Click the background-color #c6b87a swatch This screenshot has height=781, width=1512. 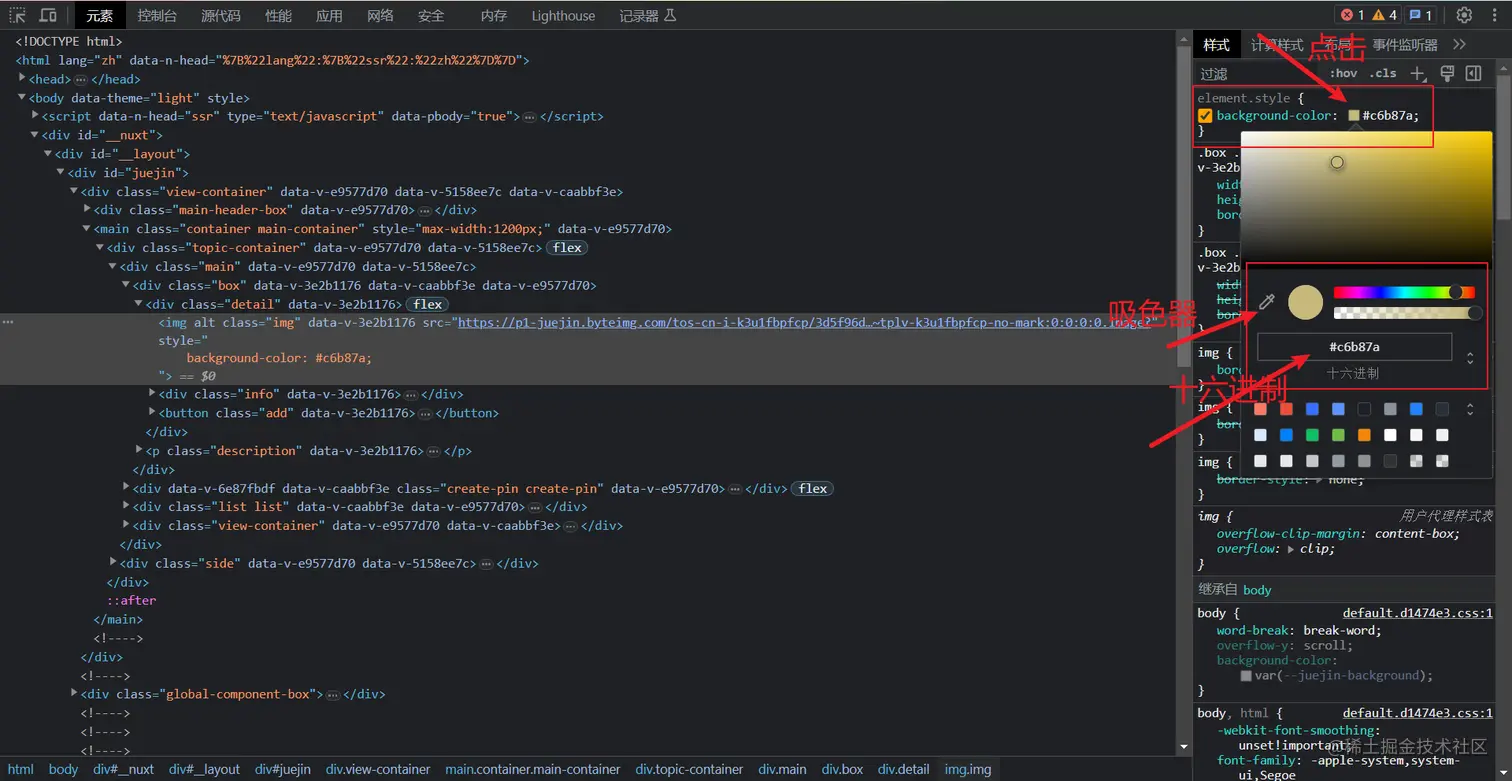coord(1354,116)
